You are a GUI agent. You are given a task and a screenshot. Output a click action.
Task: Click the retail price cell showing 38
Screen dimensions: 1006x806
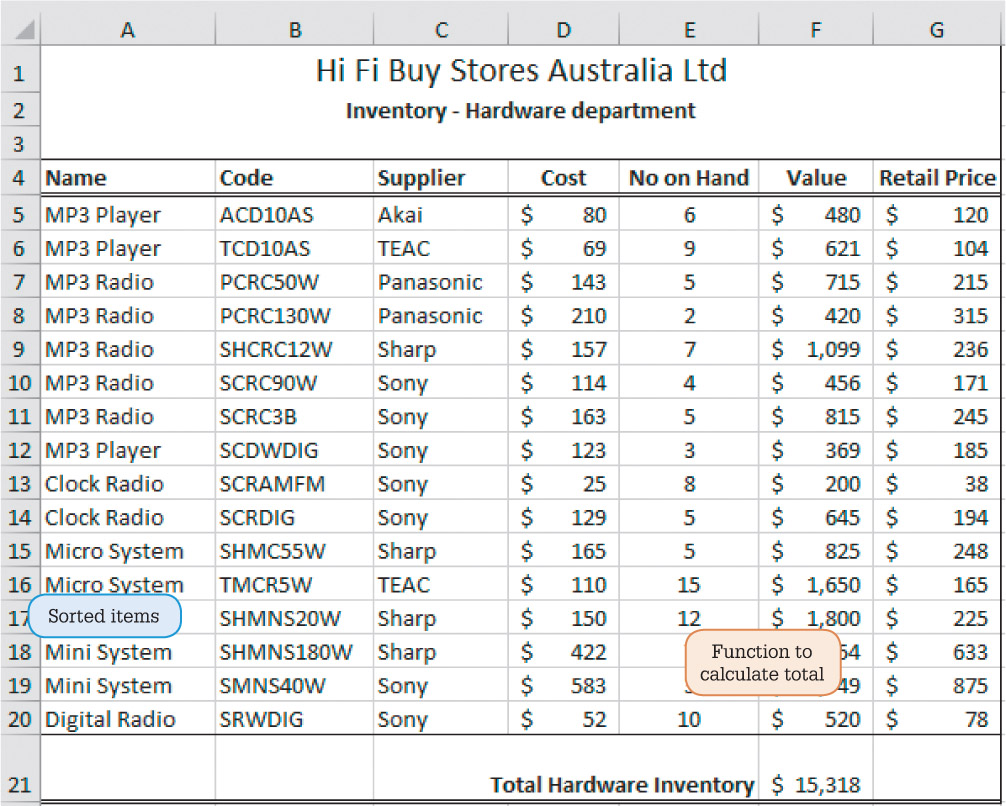(x=937, y=484)
